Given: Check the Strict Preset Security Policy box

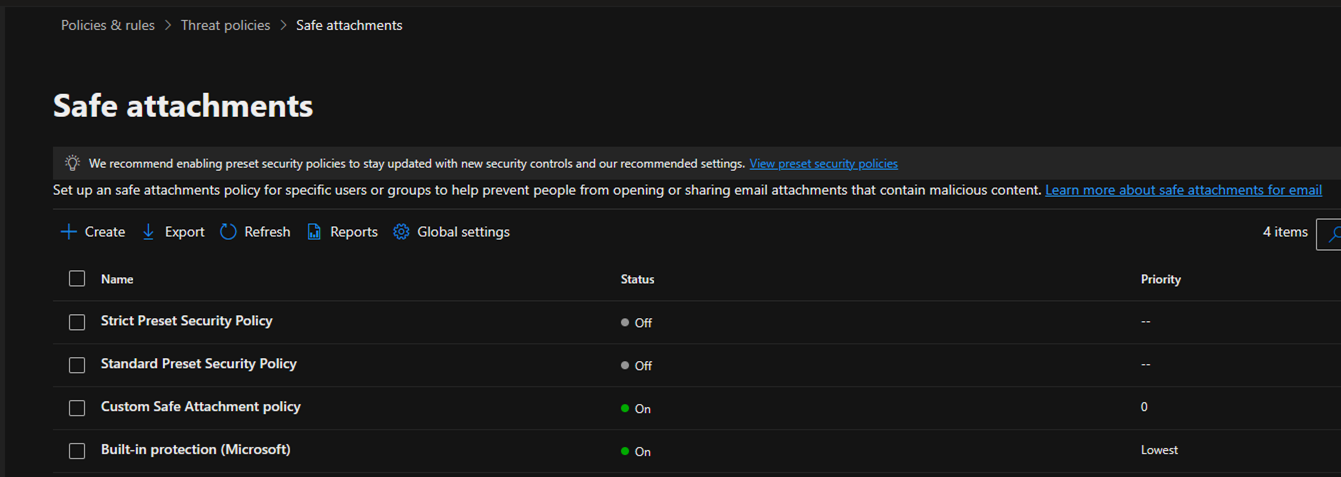Looking at the screenshot, I should click(77, 322).
